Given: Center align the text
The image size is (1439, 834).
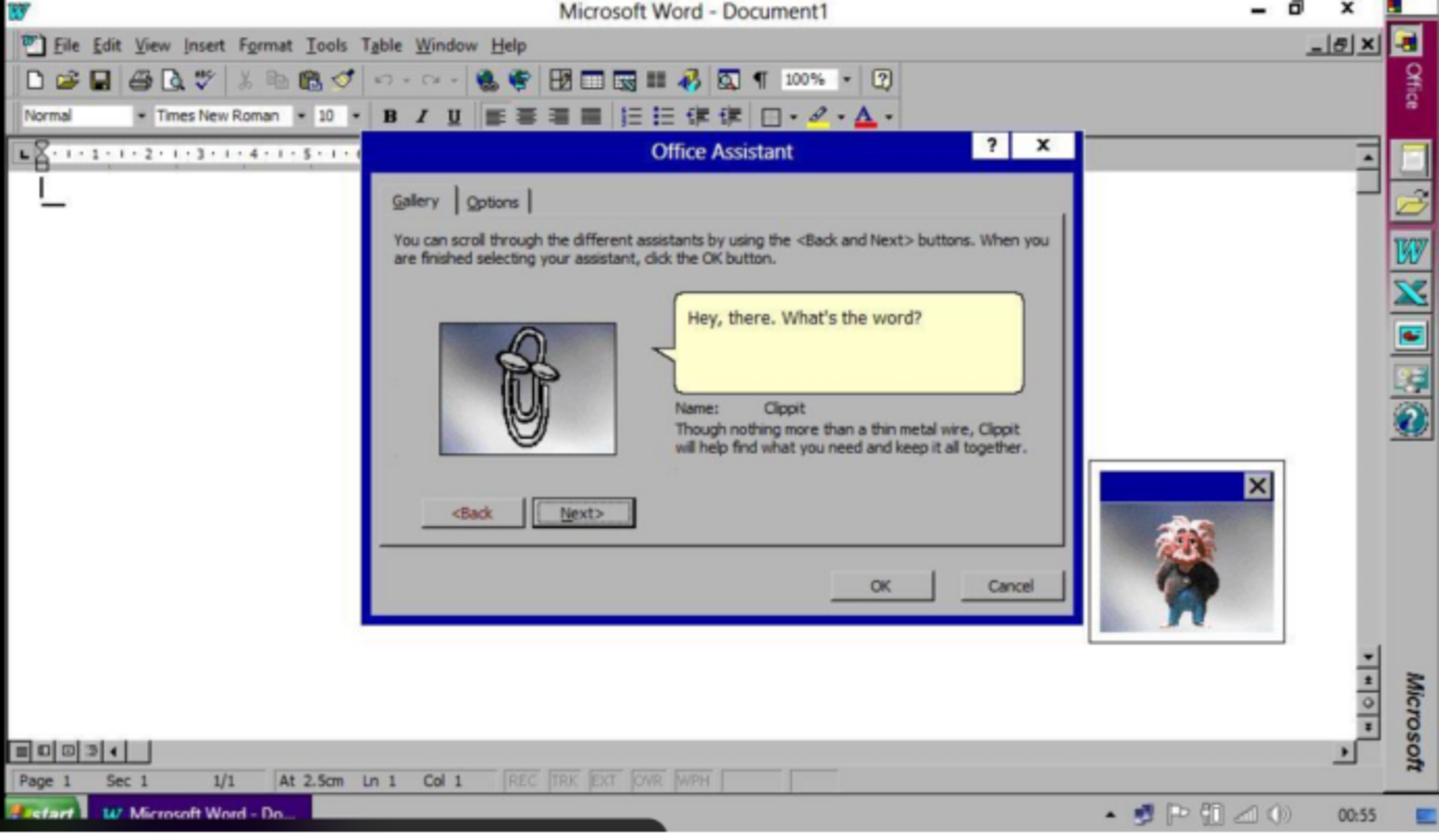Looking at the screenshot, I should [527, 117].
